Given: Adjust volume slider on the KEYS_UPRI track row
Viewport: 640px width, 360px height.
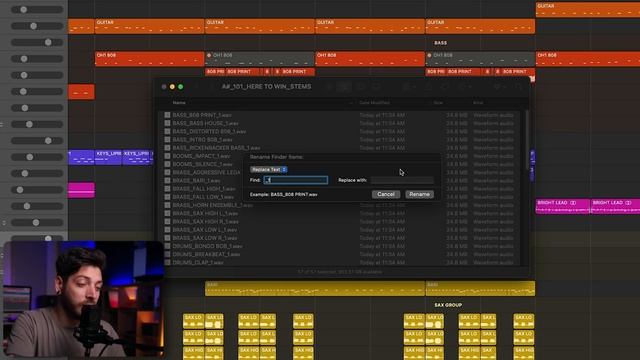Looking at the screenshot, I should click(37, 157).
